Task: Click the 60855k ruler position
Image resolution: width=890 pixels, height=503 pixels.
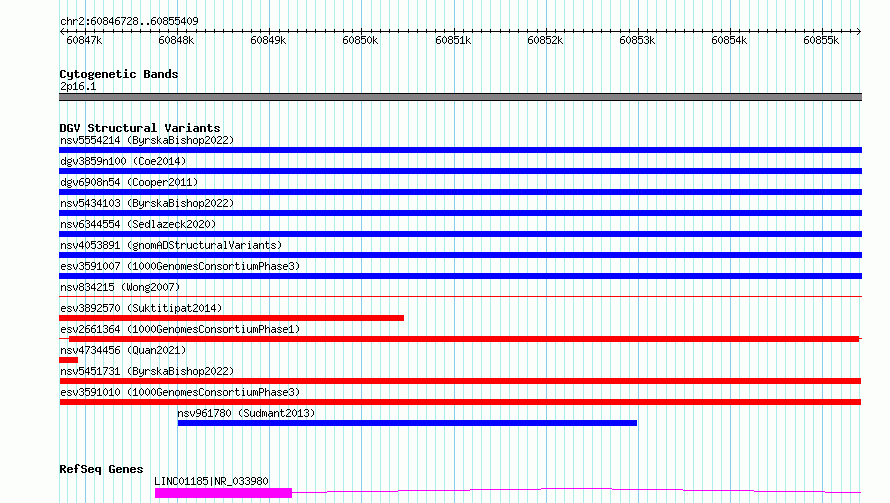Action: pyautogui.click(x=821, y=40)
